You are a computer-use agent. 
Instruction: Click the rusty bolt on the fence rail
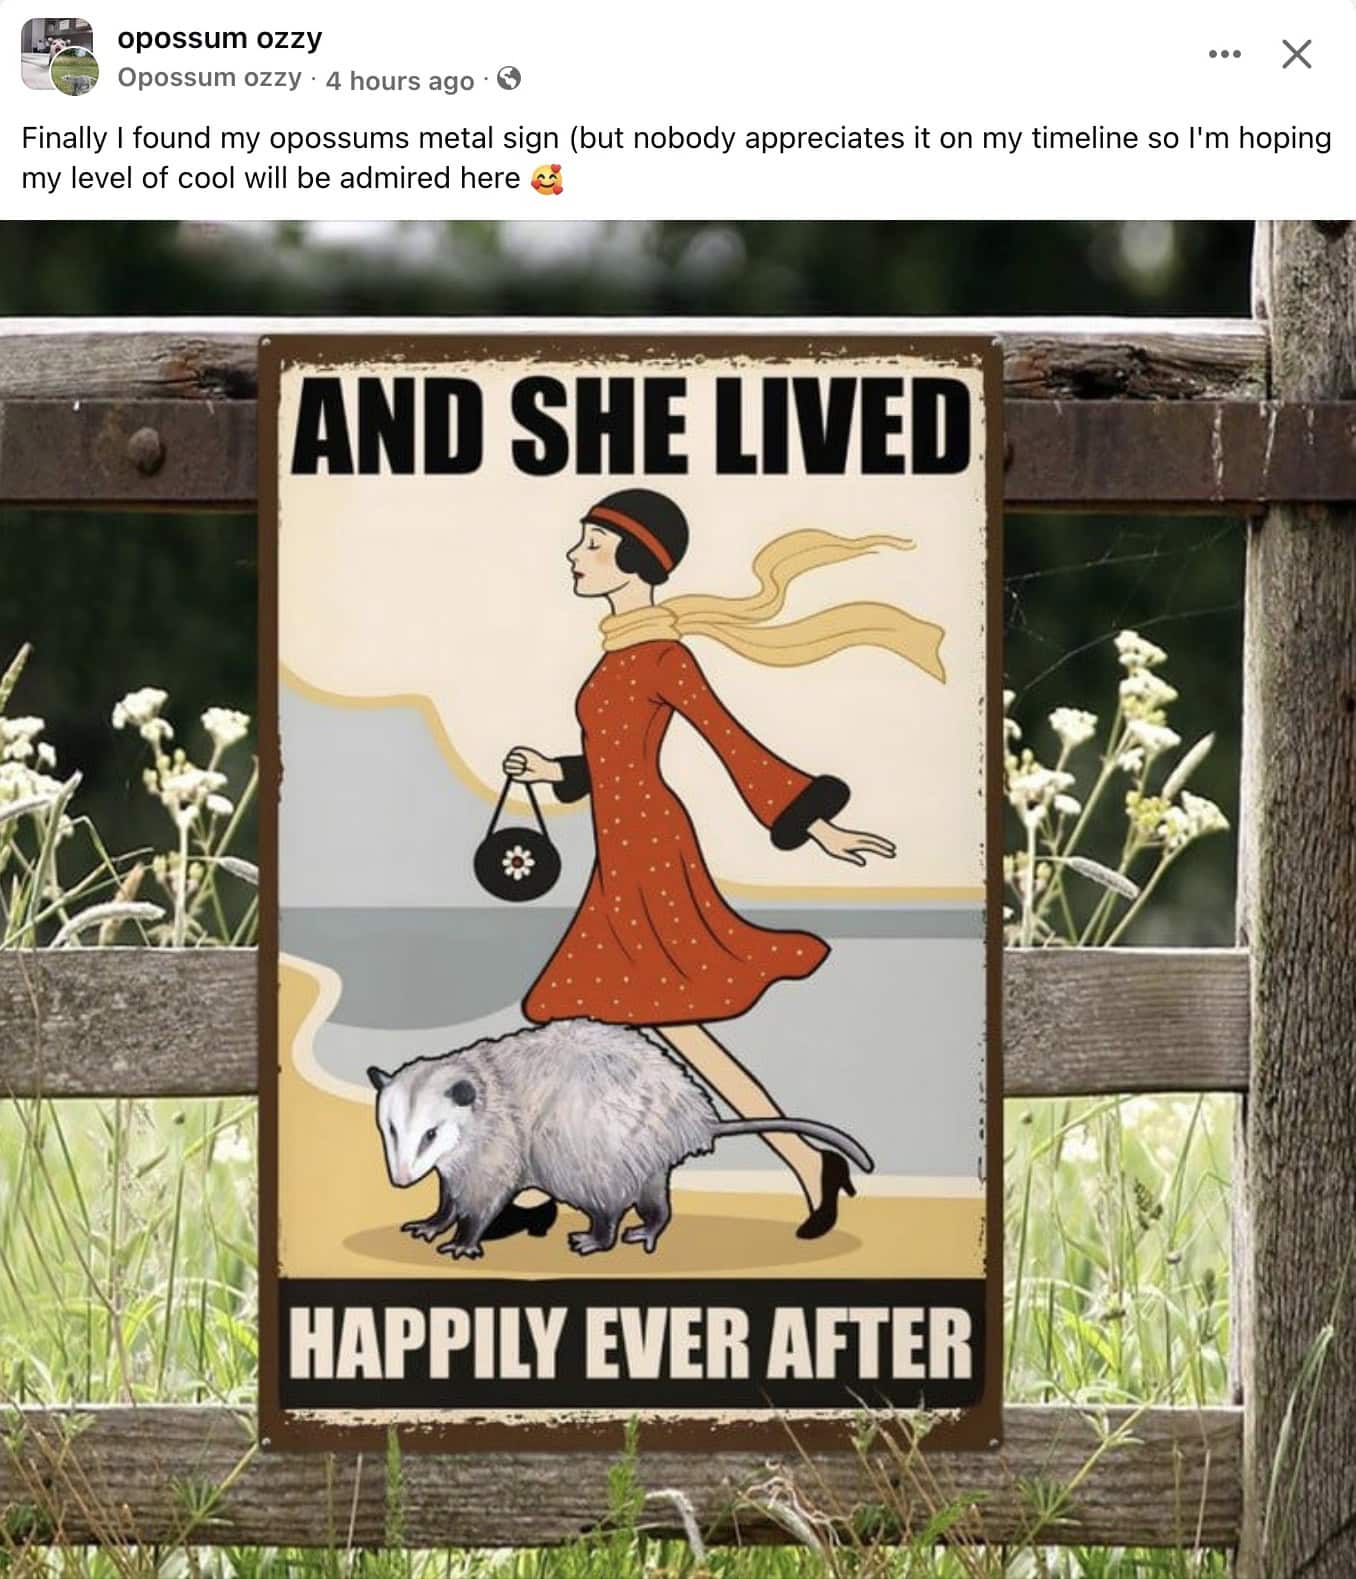click(146, 450)
